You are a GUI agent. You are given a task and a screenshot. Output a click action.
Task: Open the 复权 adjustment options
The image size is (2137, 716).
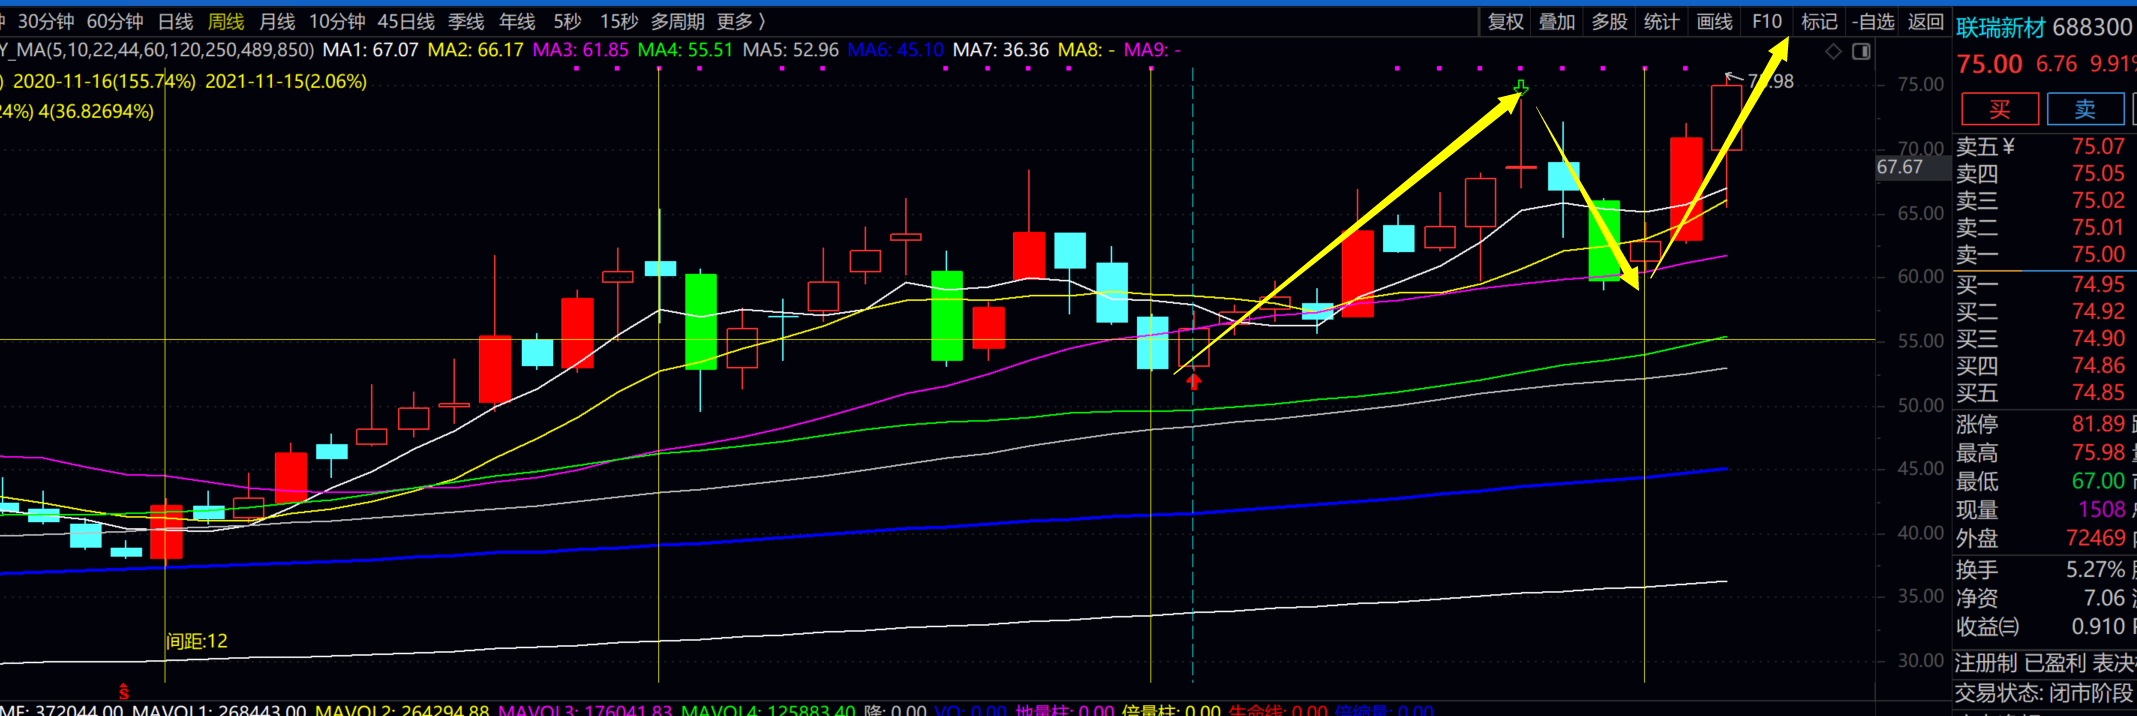[x=1505, y=21]
